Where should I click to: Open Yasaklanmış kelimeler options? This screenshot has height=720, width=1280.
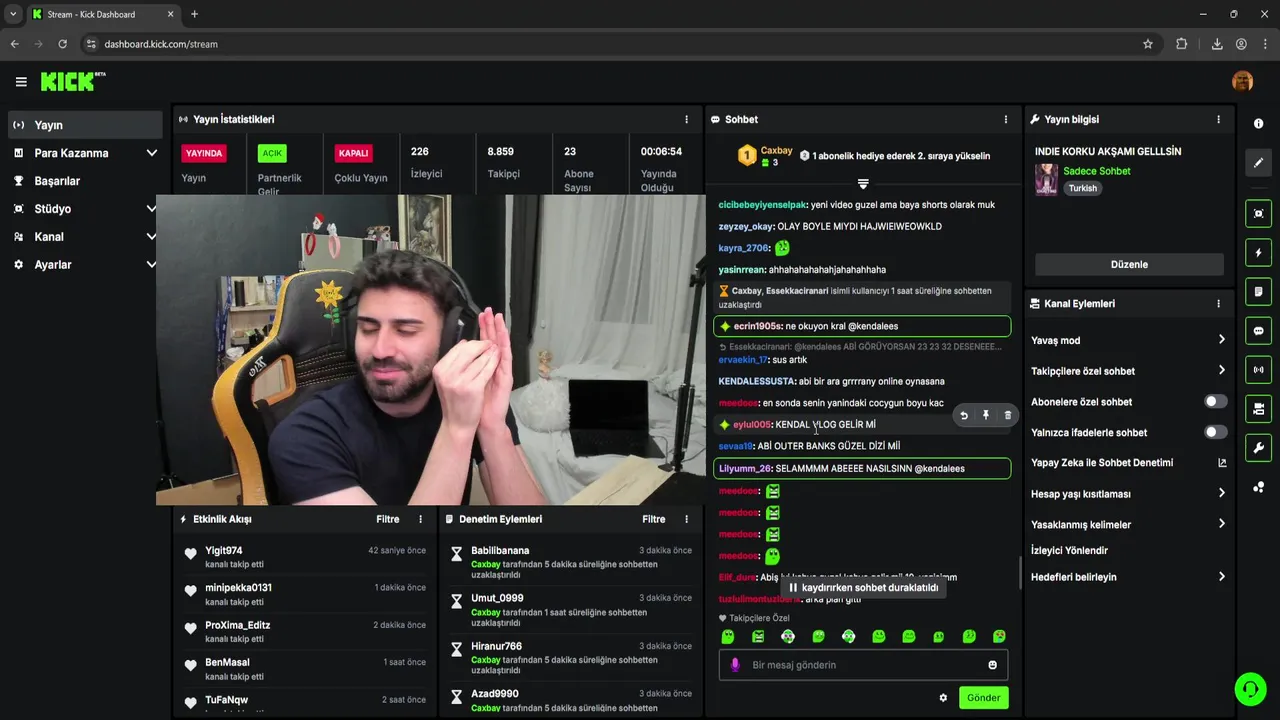[1129, 525]
